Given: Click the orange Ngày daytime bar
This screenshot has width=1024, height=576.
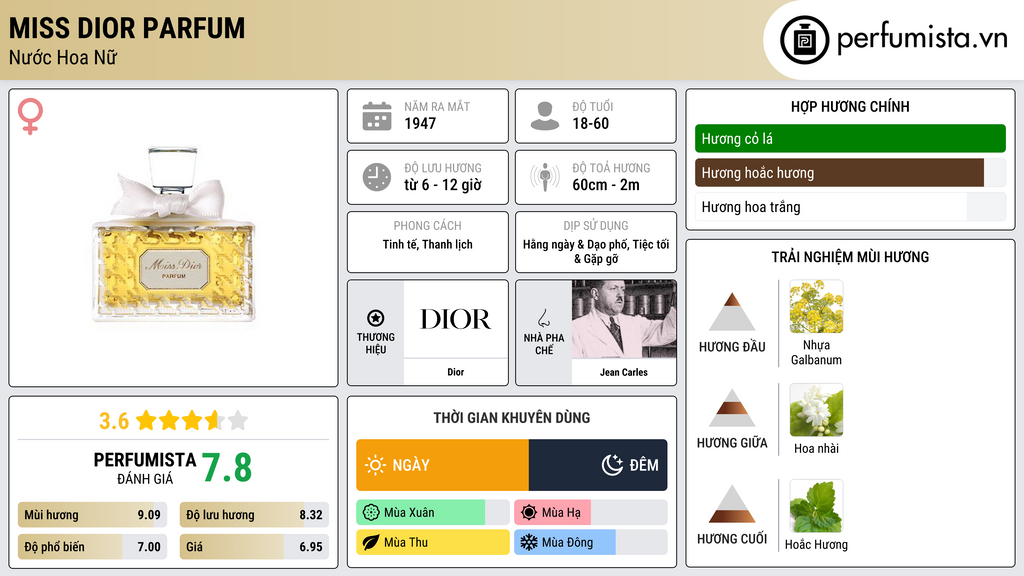Looking at the screenshot, I should tap(442, 465).
